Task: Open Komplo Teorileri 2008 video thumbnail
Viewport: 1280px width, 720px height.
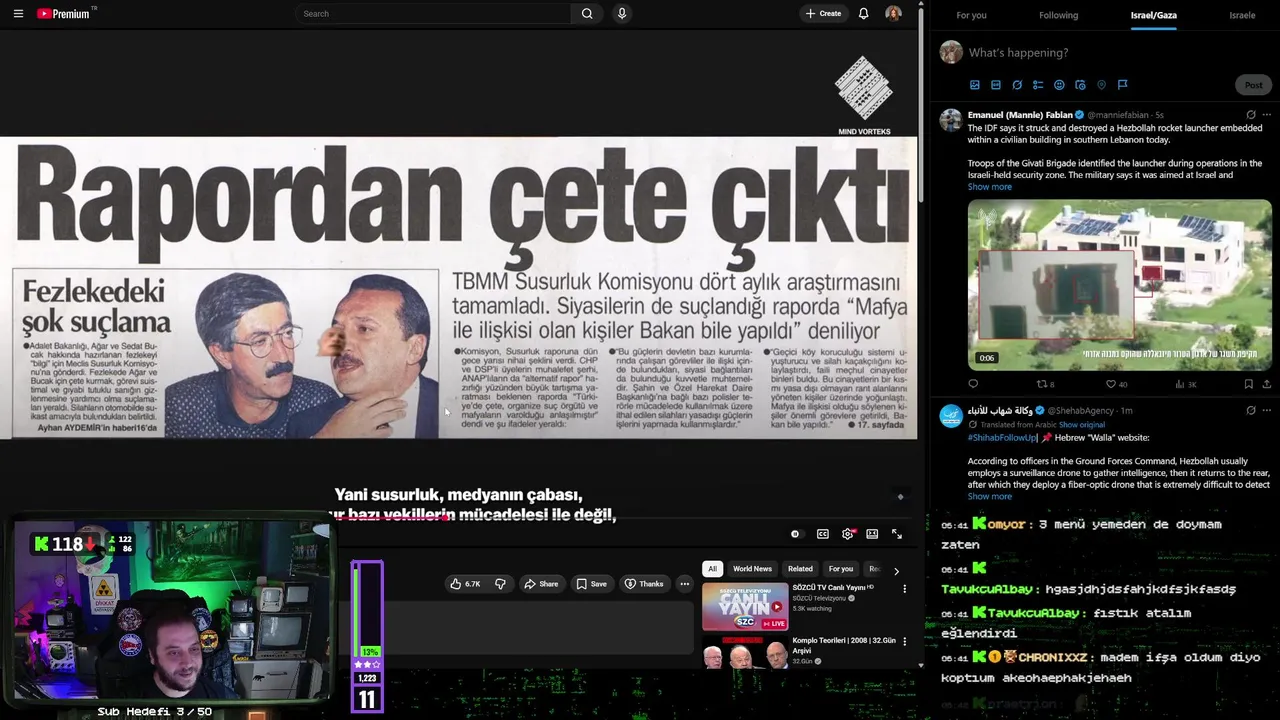Action: pos(745,651)
